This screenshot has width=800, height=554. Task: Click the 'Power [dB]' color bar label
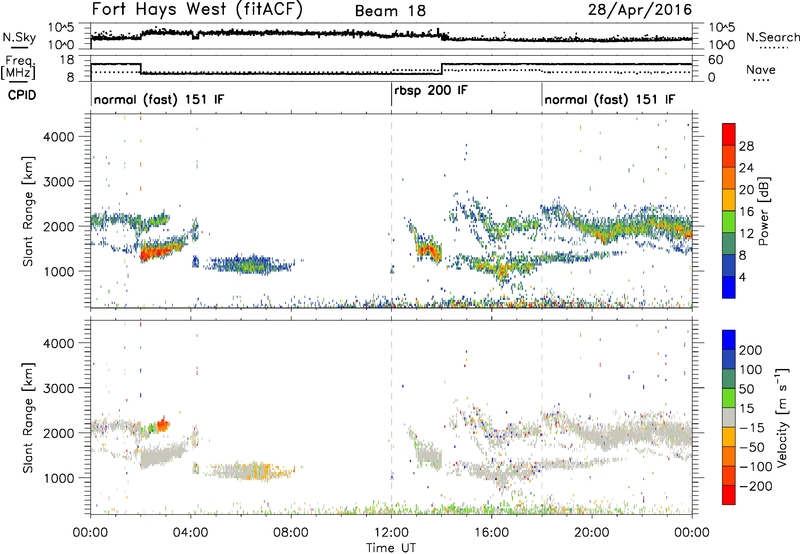pyautogui.click(x=763, y=211)
